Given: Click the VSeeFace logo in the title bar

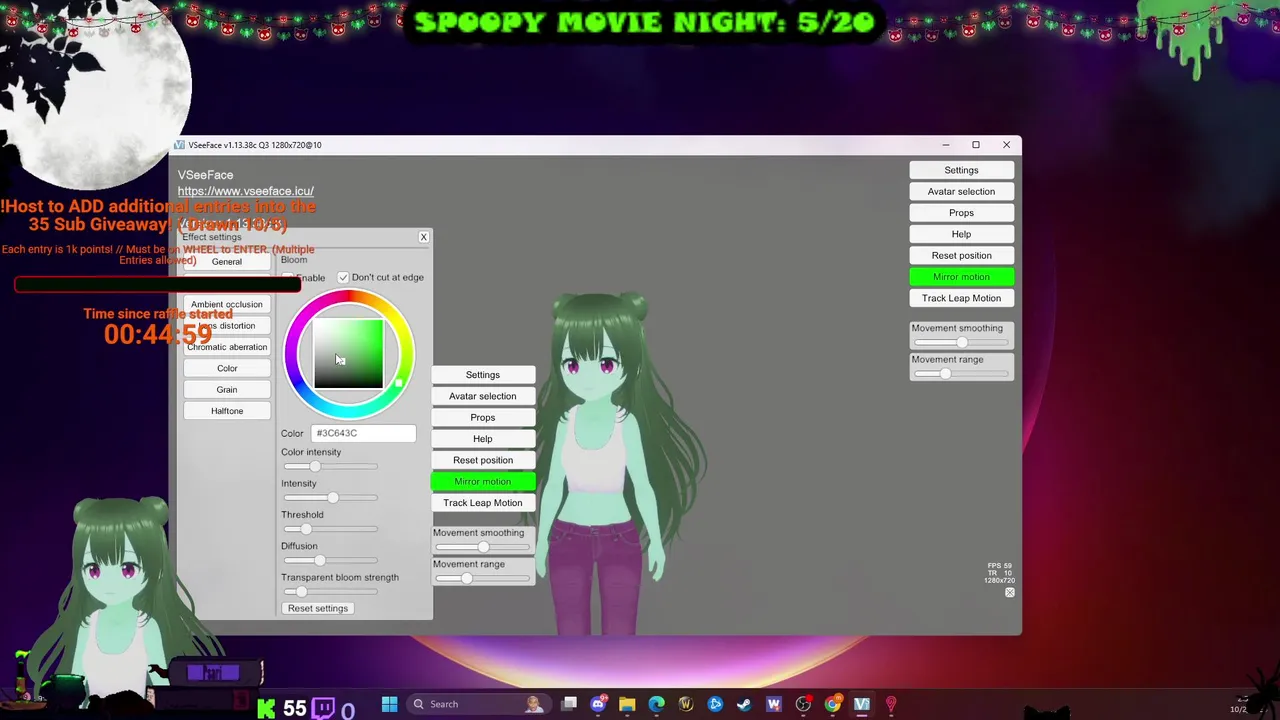Looking at the screenshot, I should click(x=180, y=145).
